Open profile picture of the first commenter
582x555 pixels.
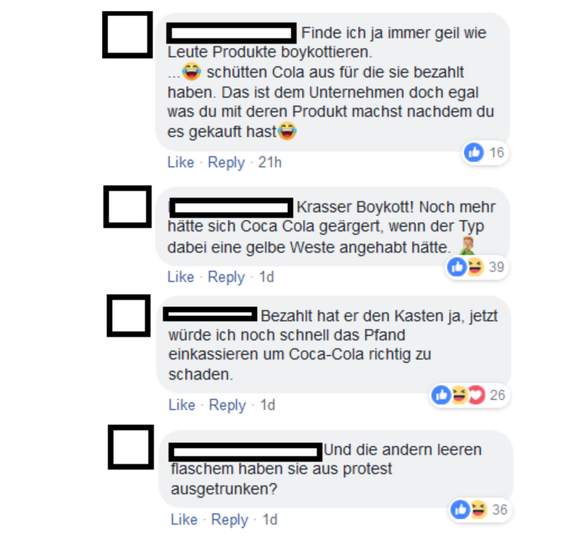click(x=127, y=35)
